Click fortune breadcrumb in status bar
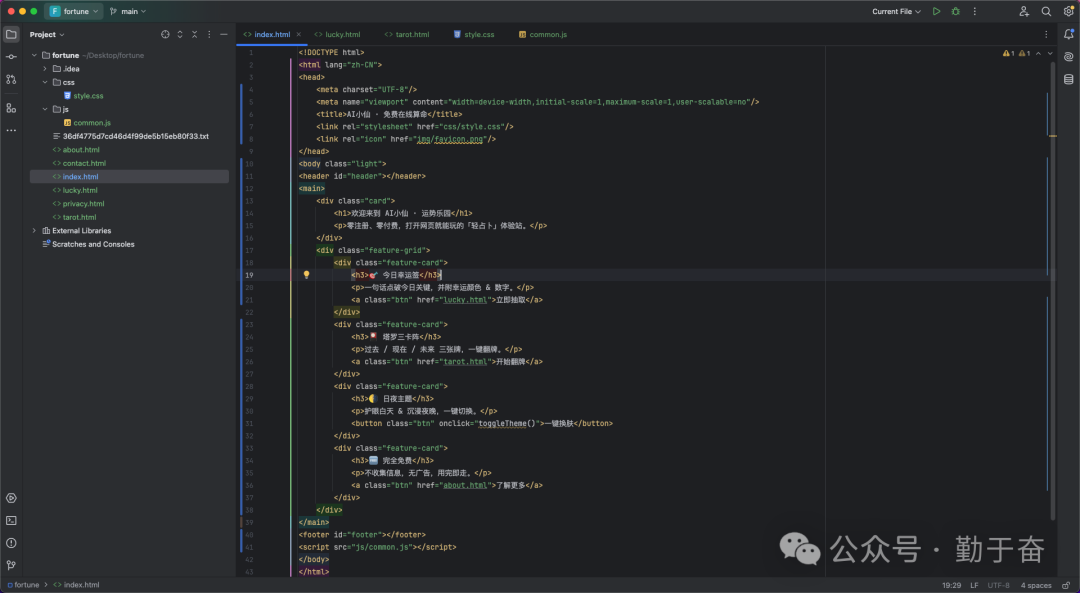Image resolution: width=1080 pixels, height=593 pixels. [27, 585]
